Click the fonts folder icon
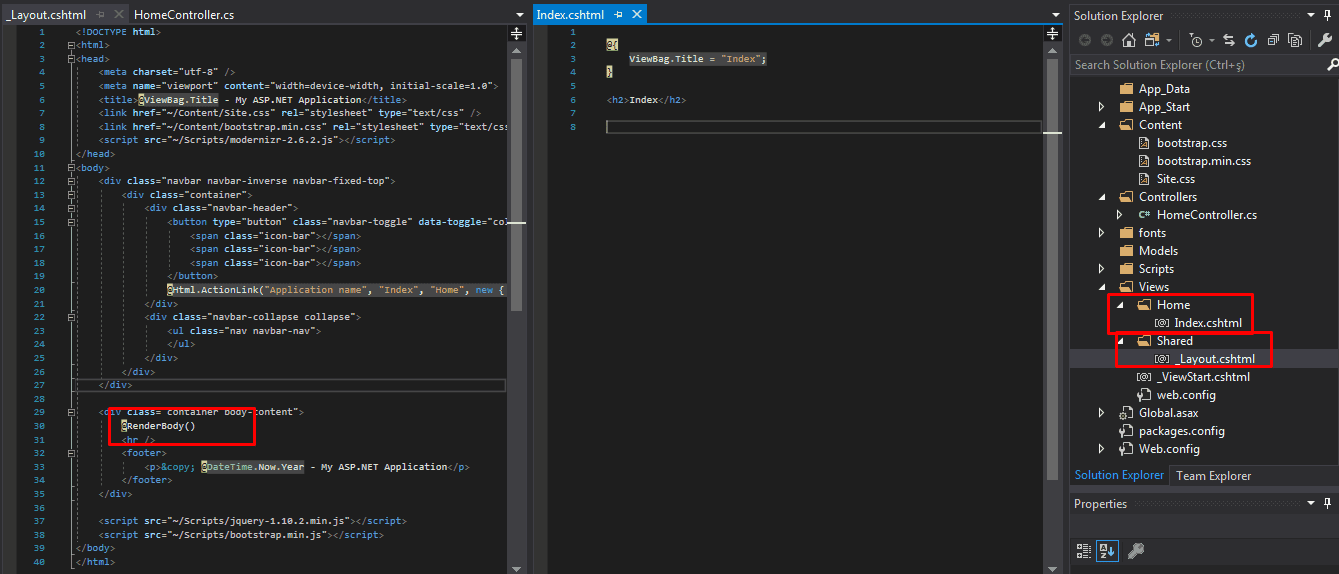 pyautogui.click(x=1126, y=233)
